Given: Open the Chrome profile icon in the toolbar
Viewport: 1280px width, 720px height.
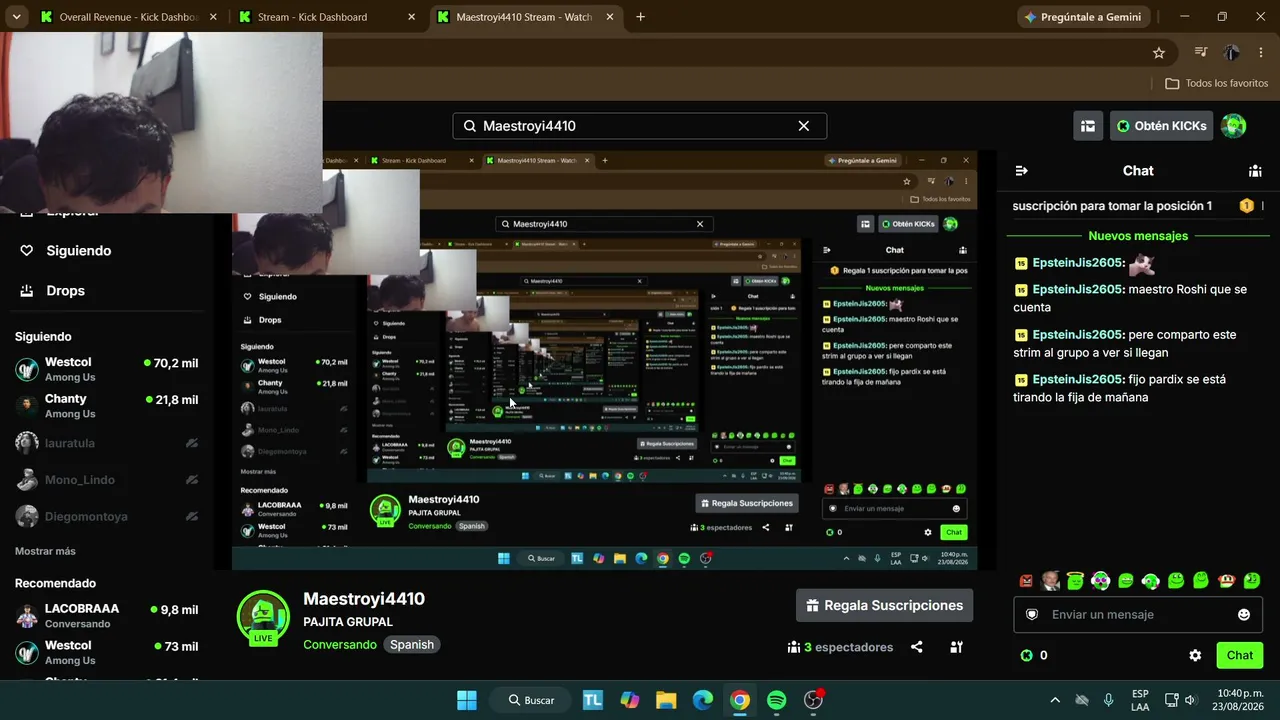Looking at the screenshot, I should [x=1232, y=53].
